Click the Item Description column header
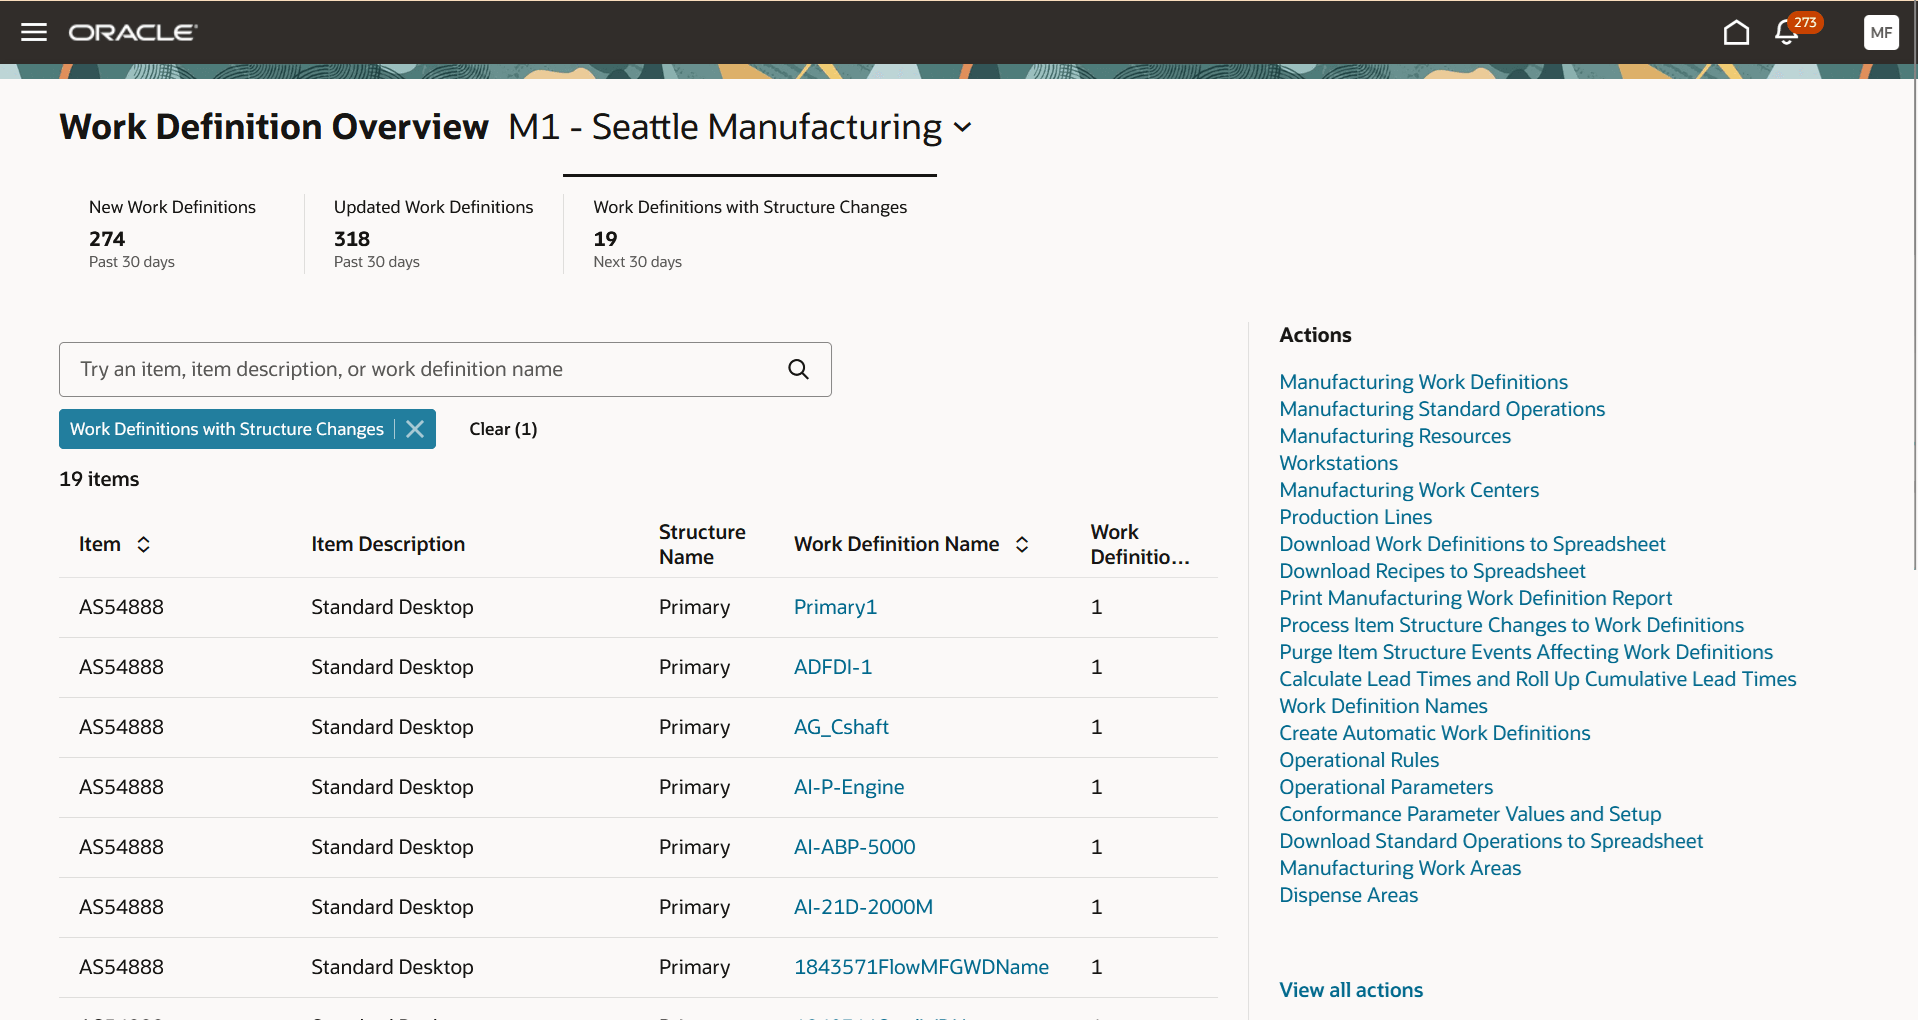 [x=388, y=544]
